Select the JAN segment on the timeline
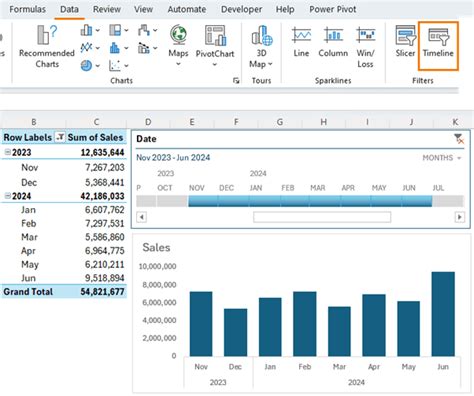Viewport: 474px width, 396px height. pos(265,201)
